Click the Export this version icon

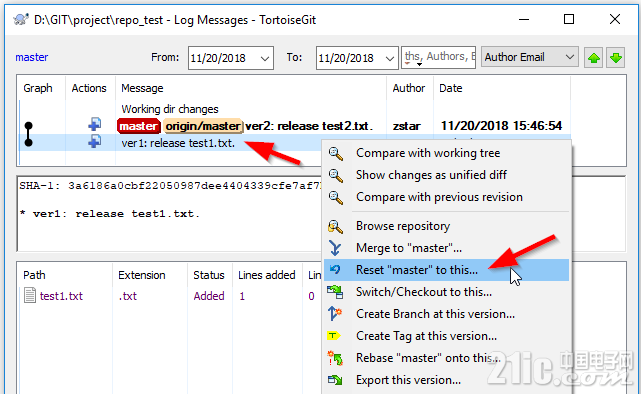coord(335,380)
